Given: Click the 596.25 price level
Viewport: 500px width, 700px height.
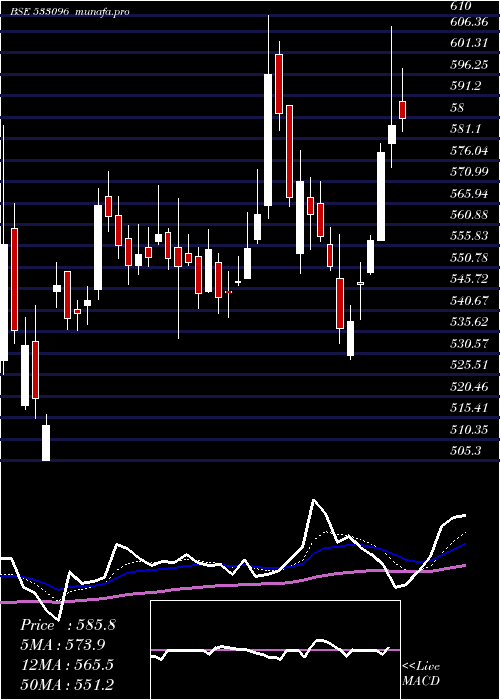Looking at the screenshot, I should 469,65.
